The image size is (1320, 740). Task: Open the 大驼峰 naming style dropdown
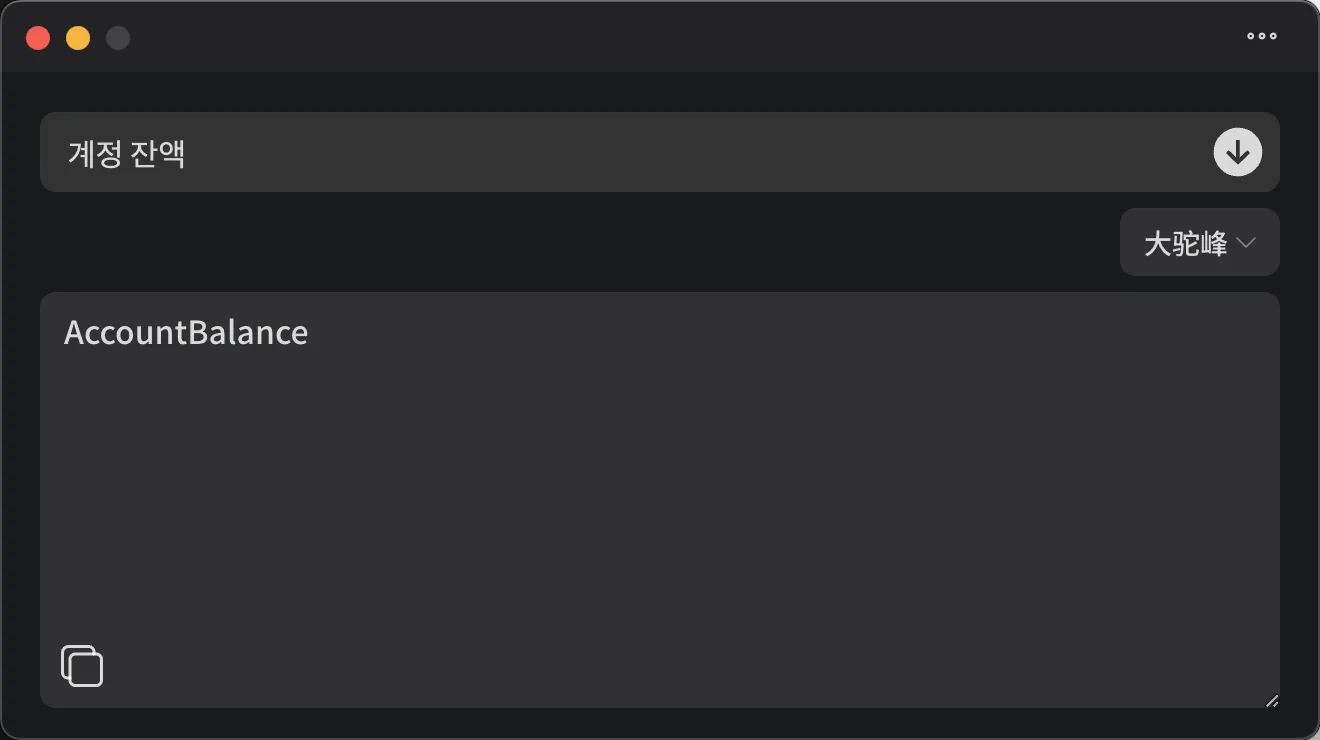[x=1199, y=242]
